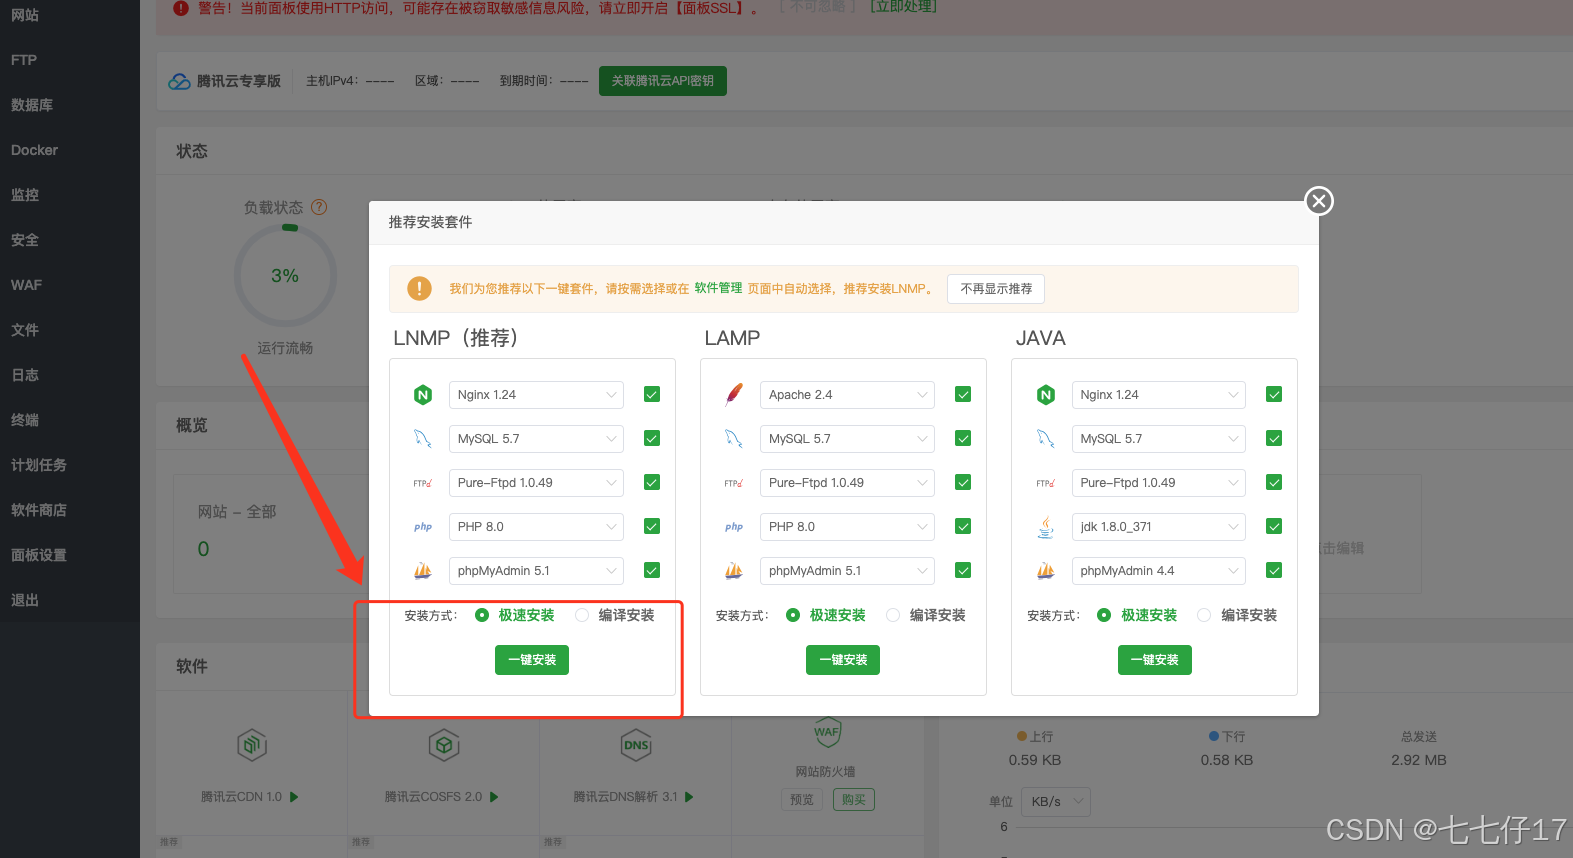Click the MySQL icon in the LNMP panel

(423, 439)
